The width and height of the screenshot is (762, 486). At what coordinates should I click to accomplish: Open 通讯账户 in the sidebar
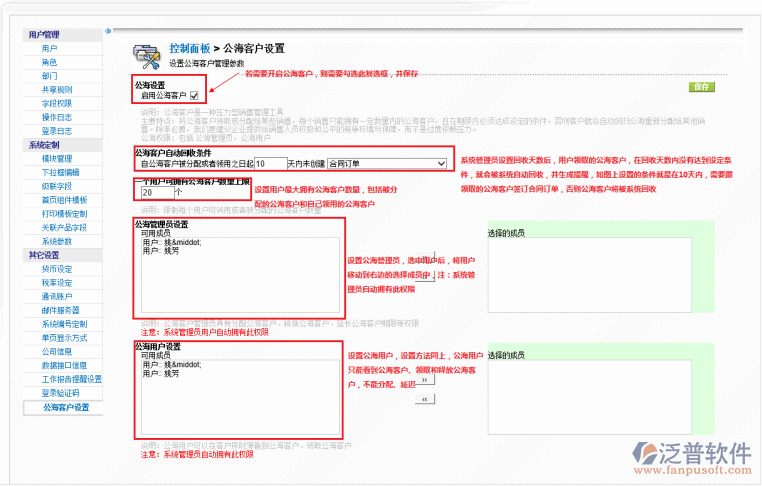click(x=57, y=296)
